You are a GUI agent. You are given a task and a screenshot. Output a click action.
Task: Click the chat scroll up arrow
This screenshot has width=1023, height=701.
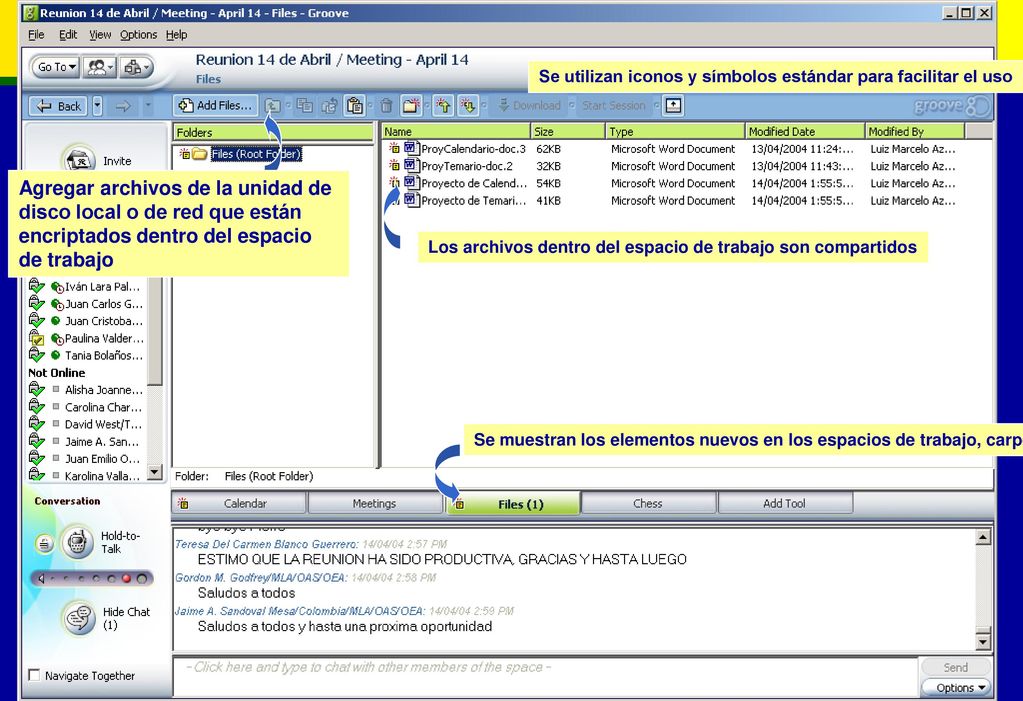click(983, 538)
